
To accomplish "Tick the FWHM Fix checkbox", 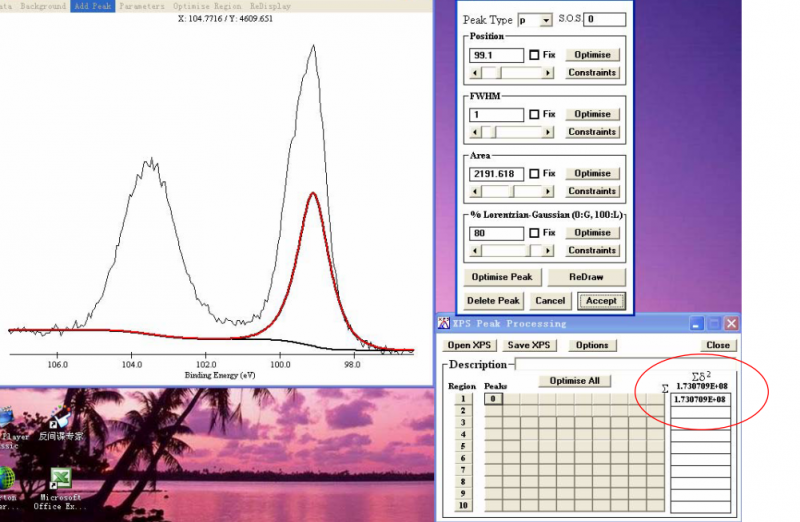I will [534, 114].
